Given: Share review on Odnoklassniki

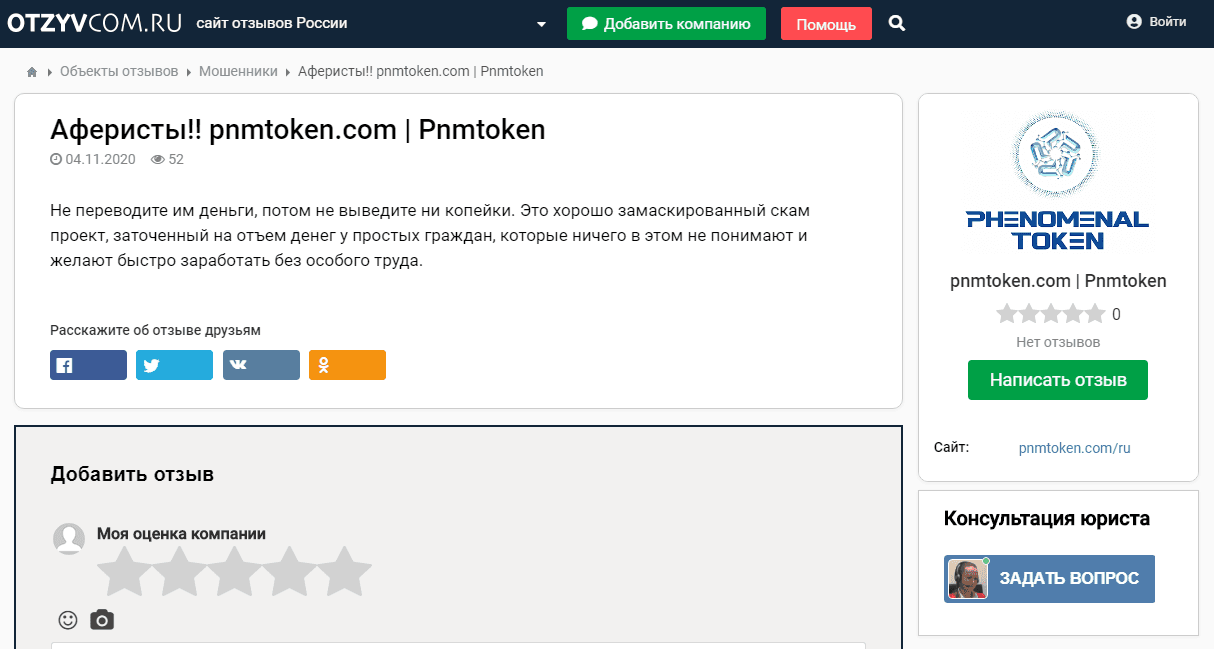Looking at the screenshot, I should coord(347,365).
